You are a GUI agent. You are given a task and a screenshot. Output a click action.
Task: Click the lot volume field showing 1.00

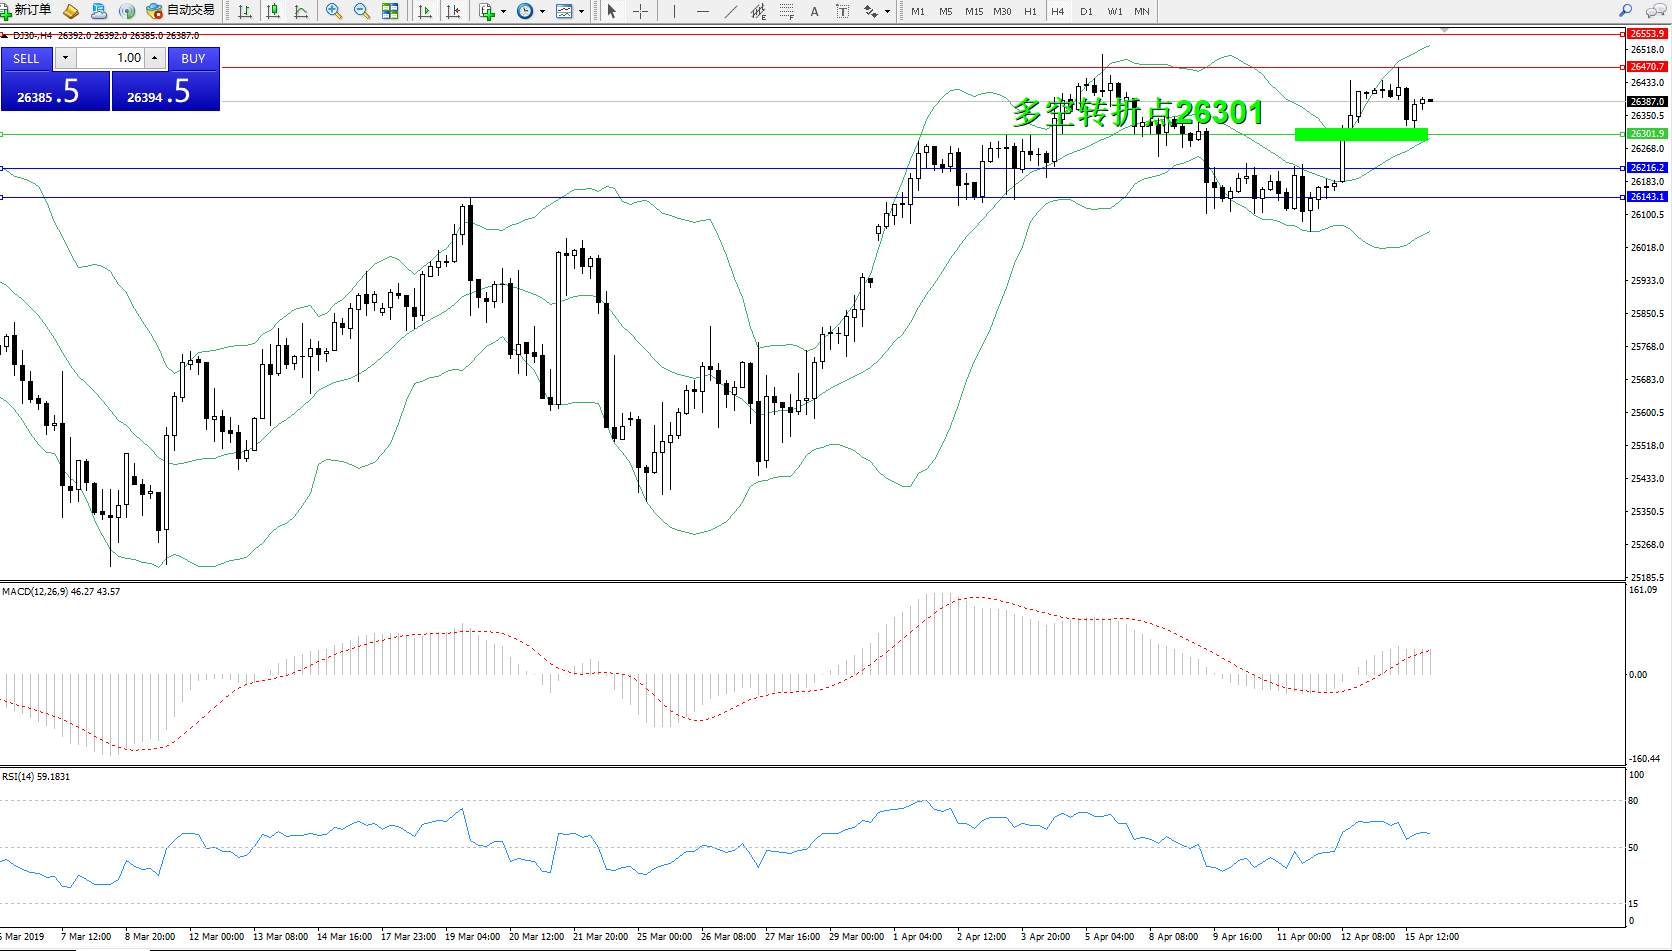112,58
